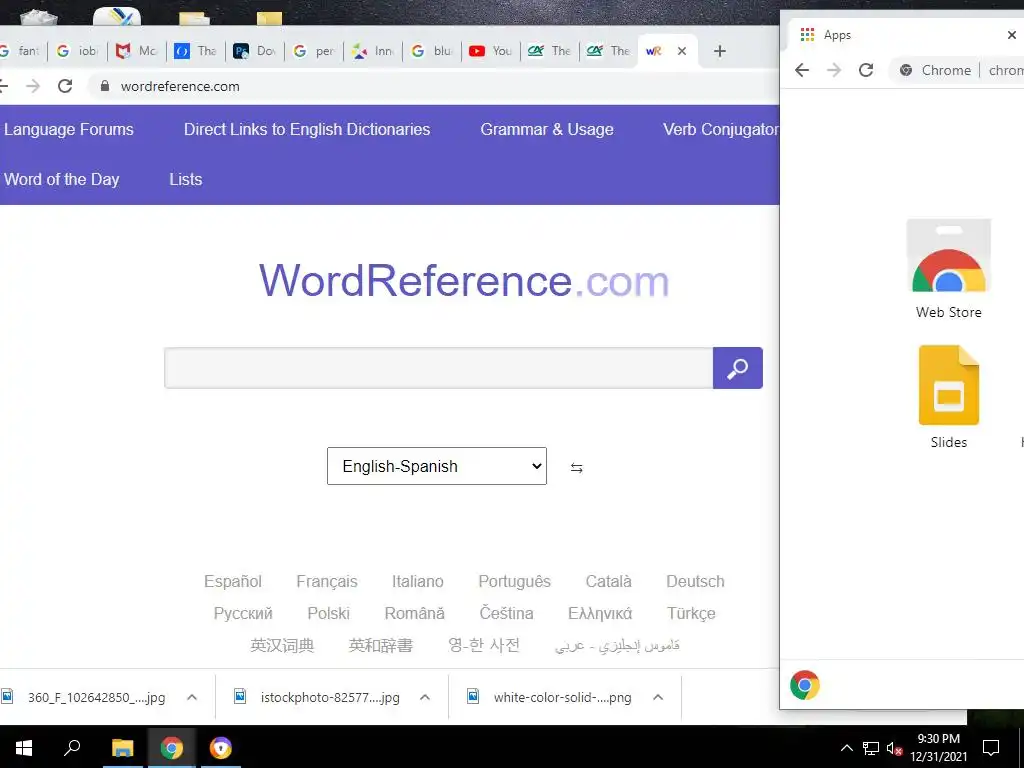
Task: Switch site language to Čeština
Action: tap(506, 613)
